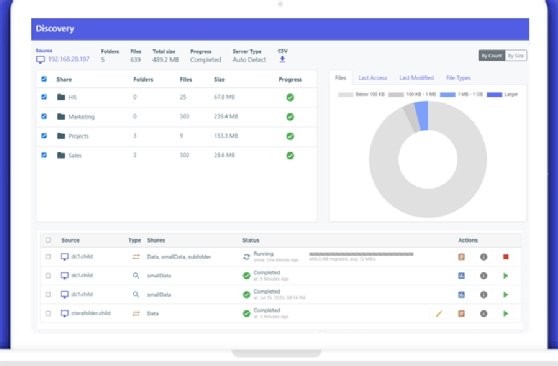Switch chart to By Count
Image resolution: width=558 pixels, height=366 pixels.
(x=492, y=56)
